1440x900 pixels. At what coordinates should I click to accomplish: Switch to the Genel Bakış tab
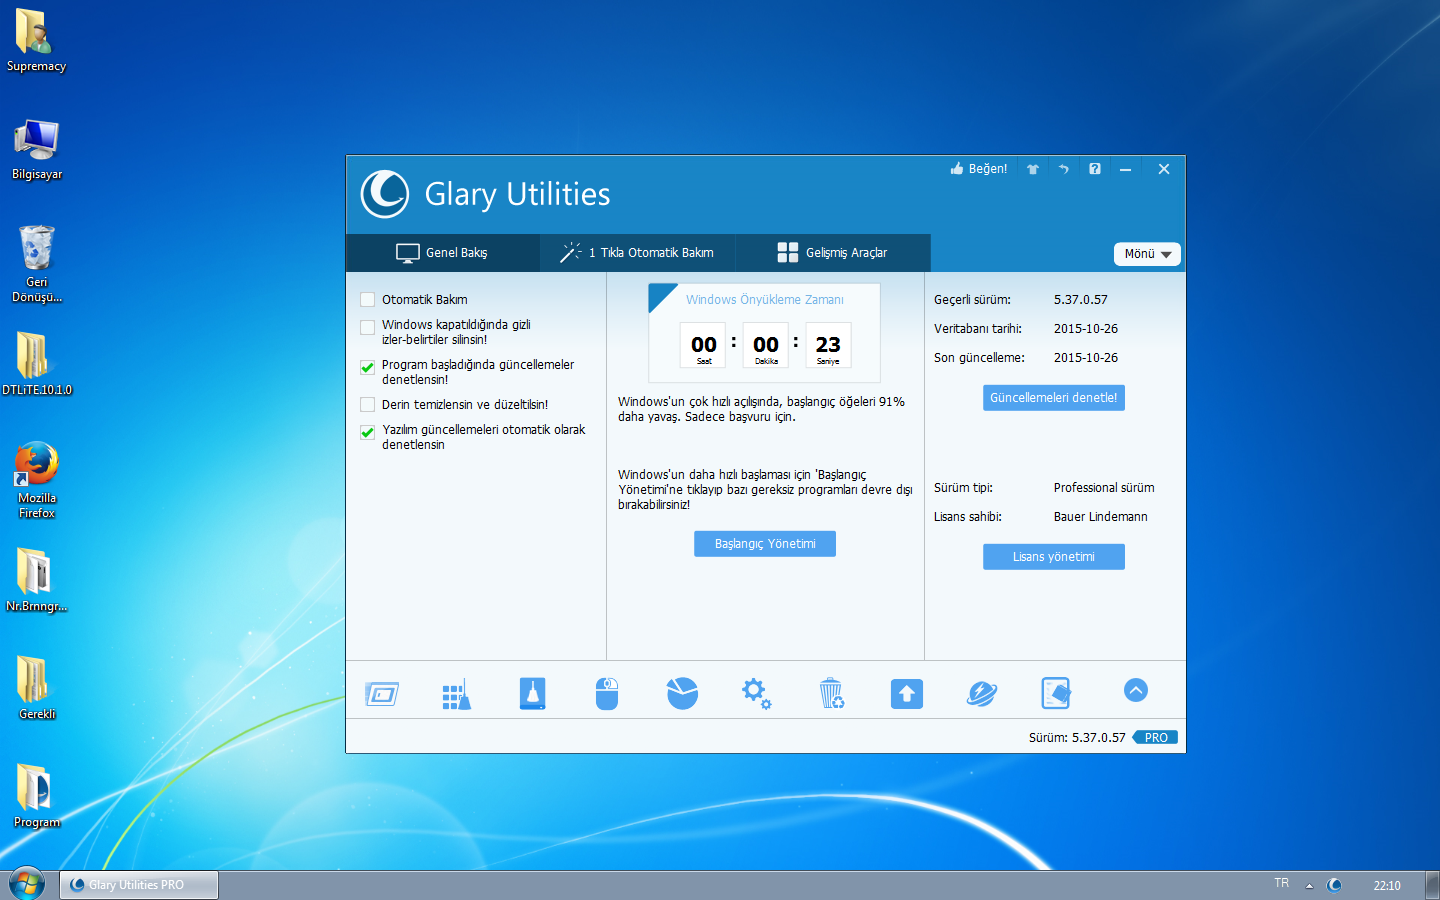pos(443,253)
